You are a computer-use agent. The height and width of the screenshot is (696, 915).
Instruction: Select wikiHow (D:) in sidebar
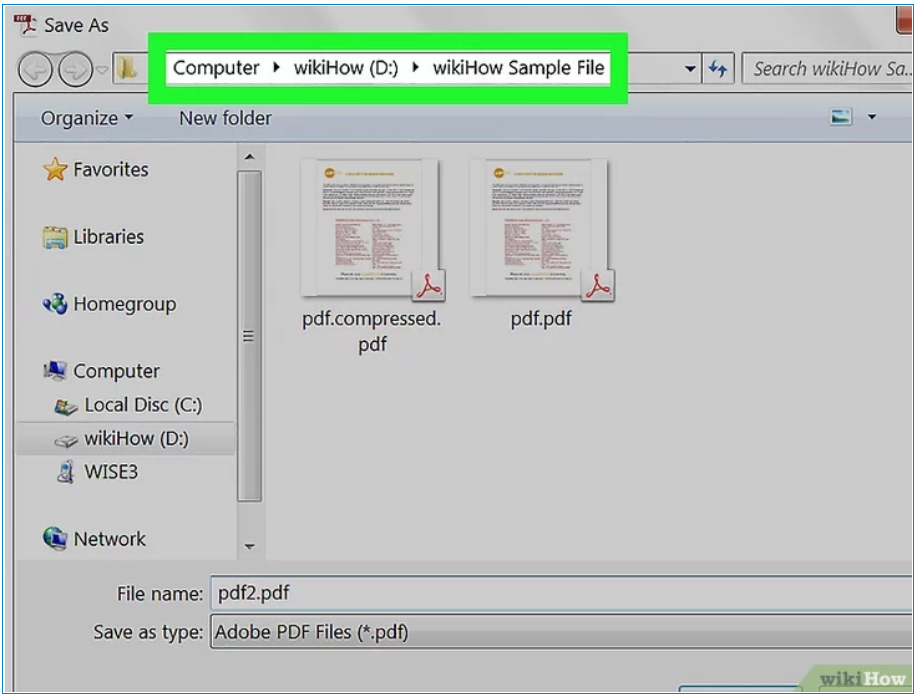[137, 438]
